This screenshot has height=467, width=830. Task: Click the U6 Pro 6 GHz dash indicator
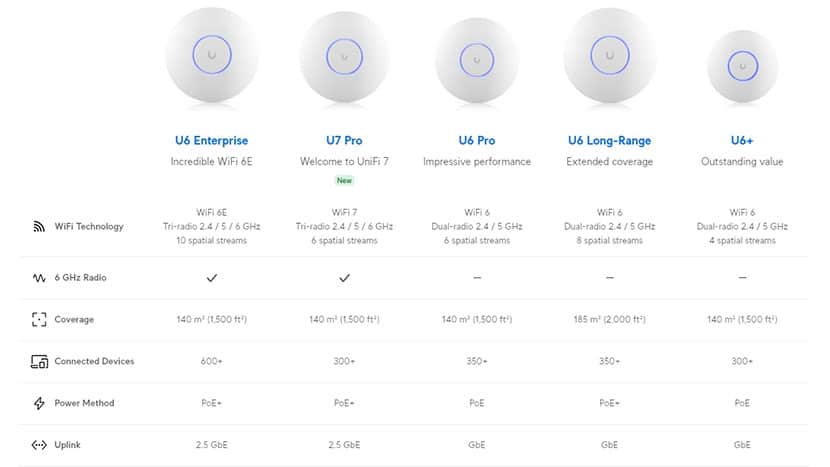pyautogui.click(x=477, y=277)
